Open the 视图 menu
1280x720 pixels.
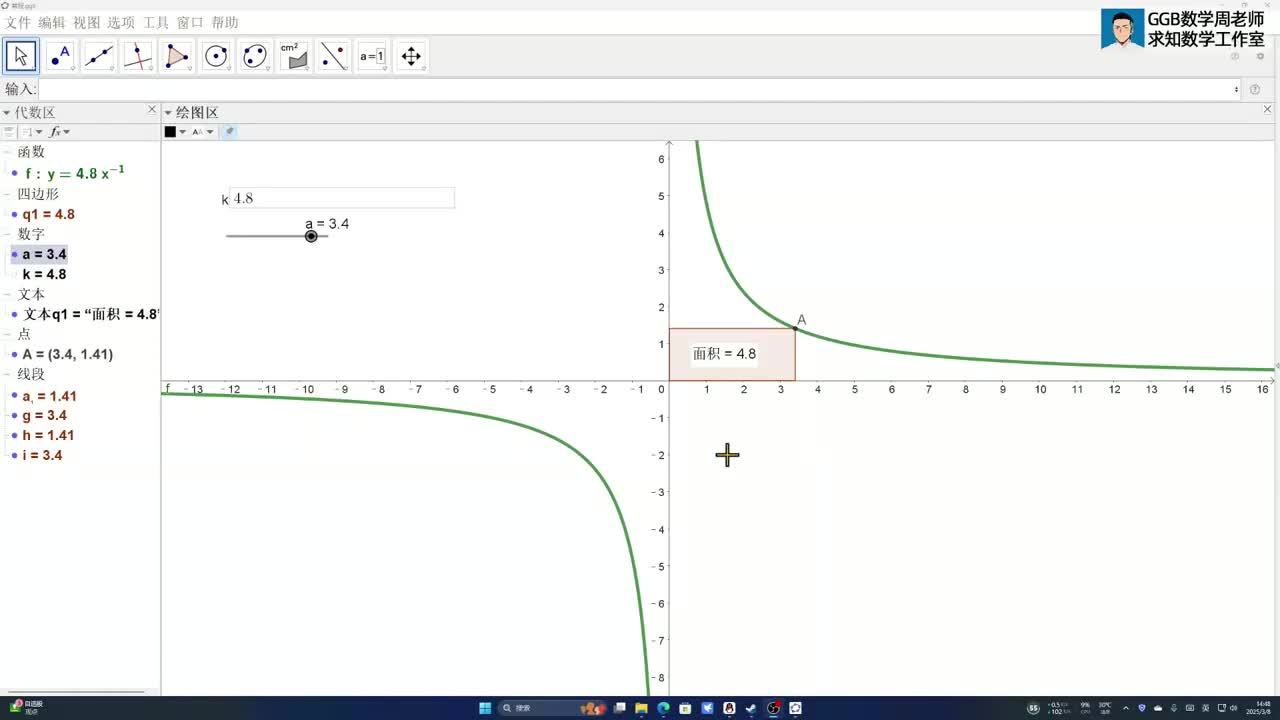(87, 23)
